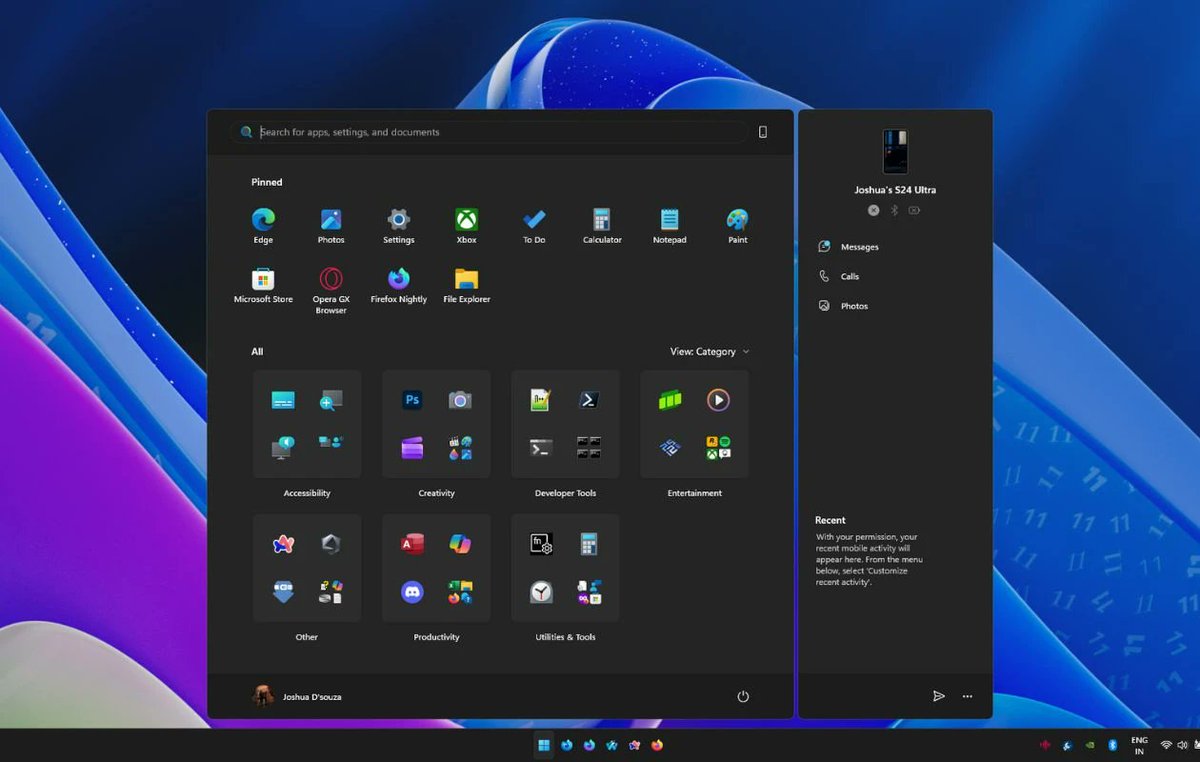Viewport: 1200px width, 762px height.
Task: Open Notepad++ in Developer Tools
Action: 541,400
